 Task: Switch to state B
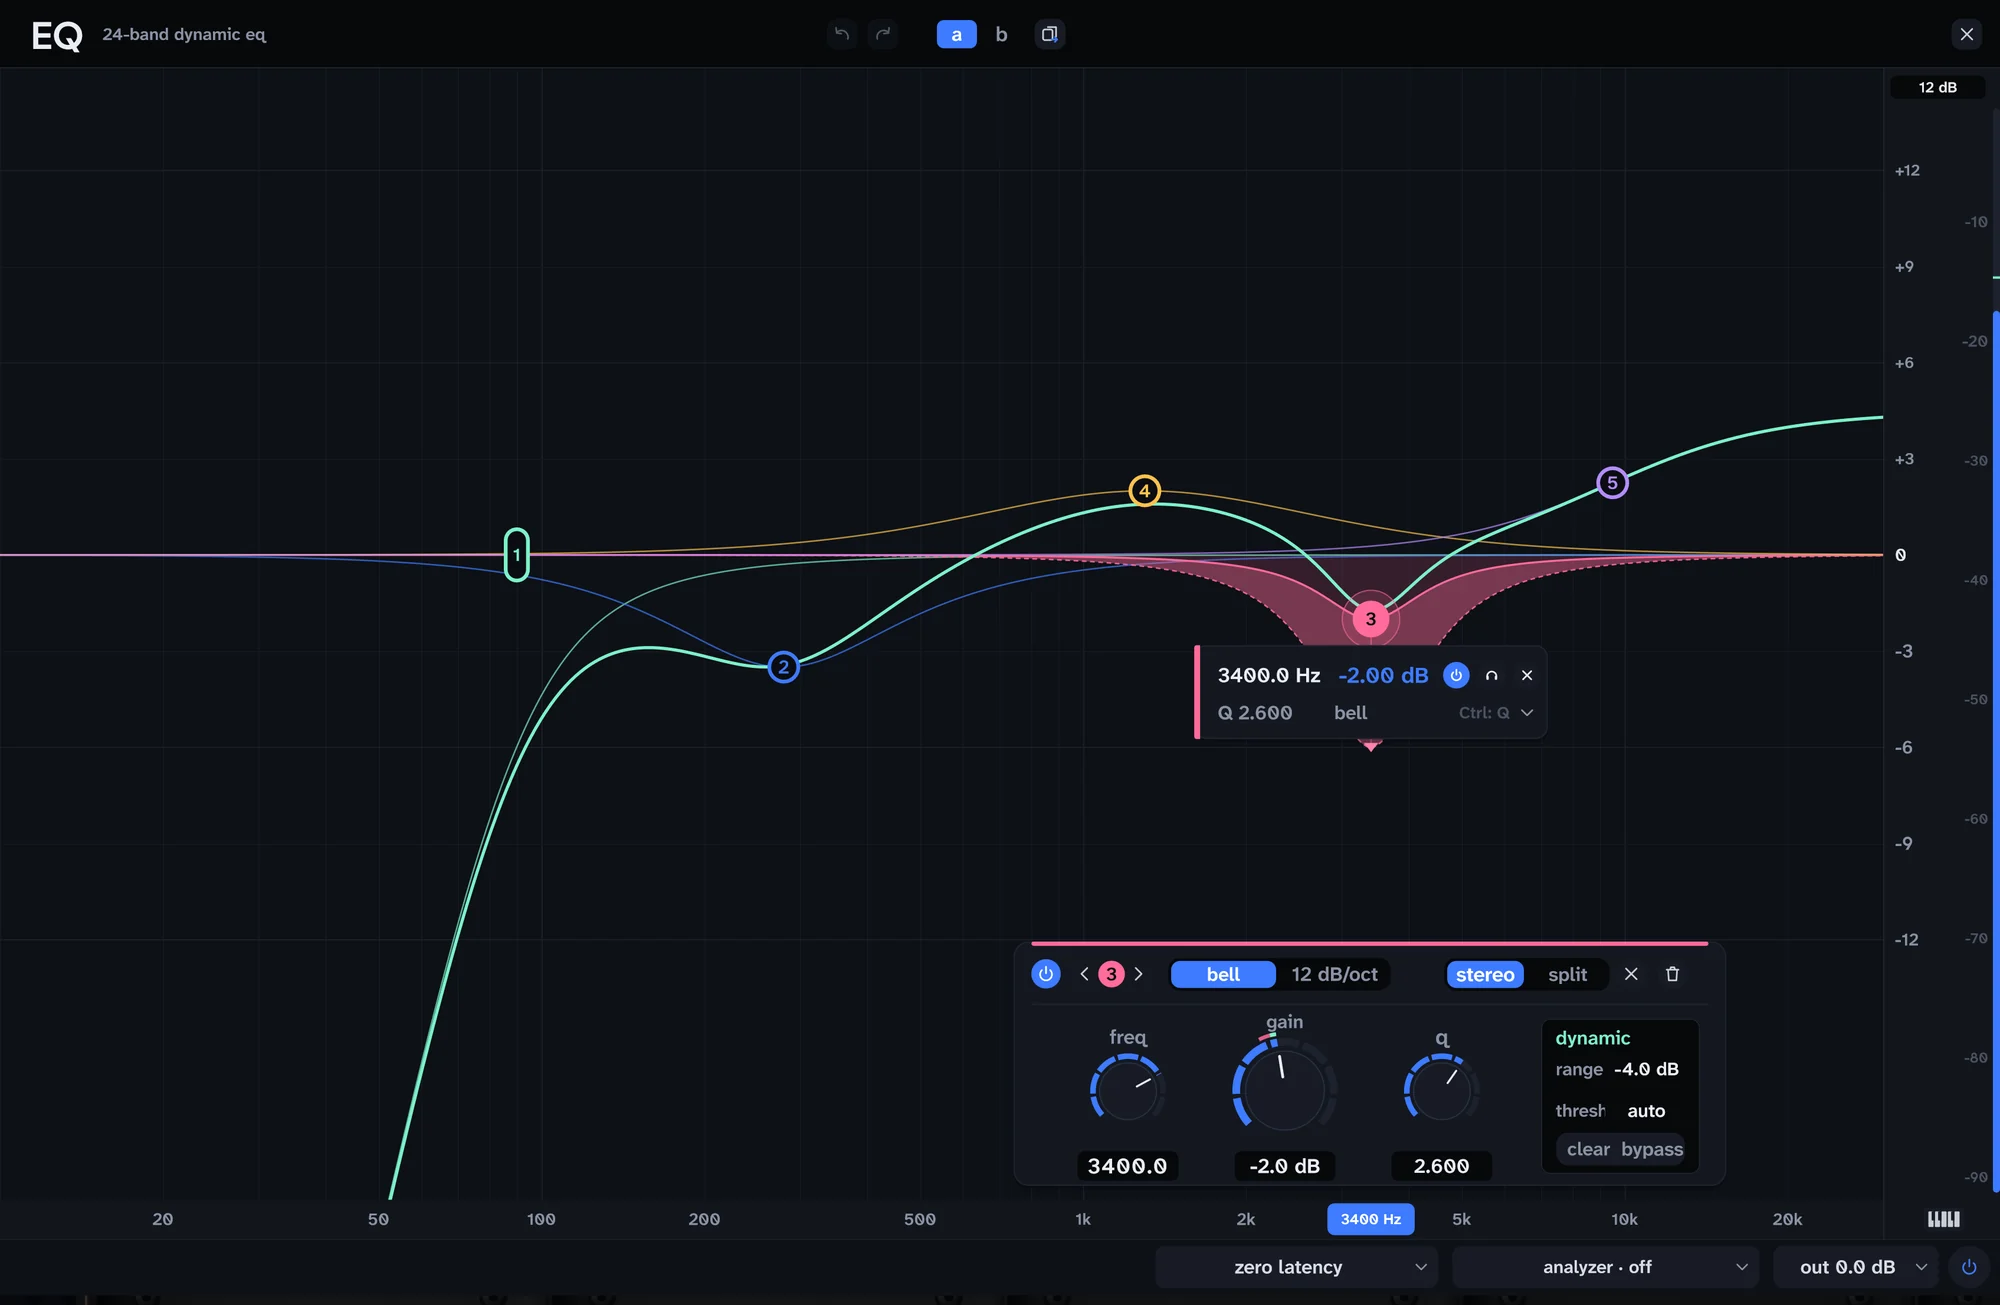(x=1001, y=34)
